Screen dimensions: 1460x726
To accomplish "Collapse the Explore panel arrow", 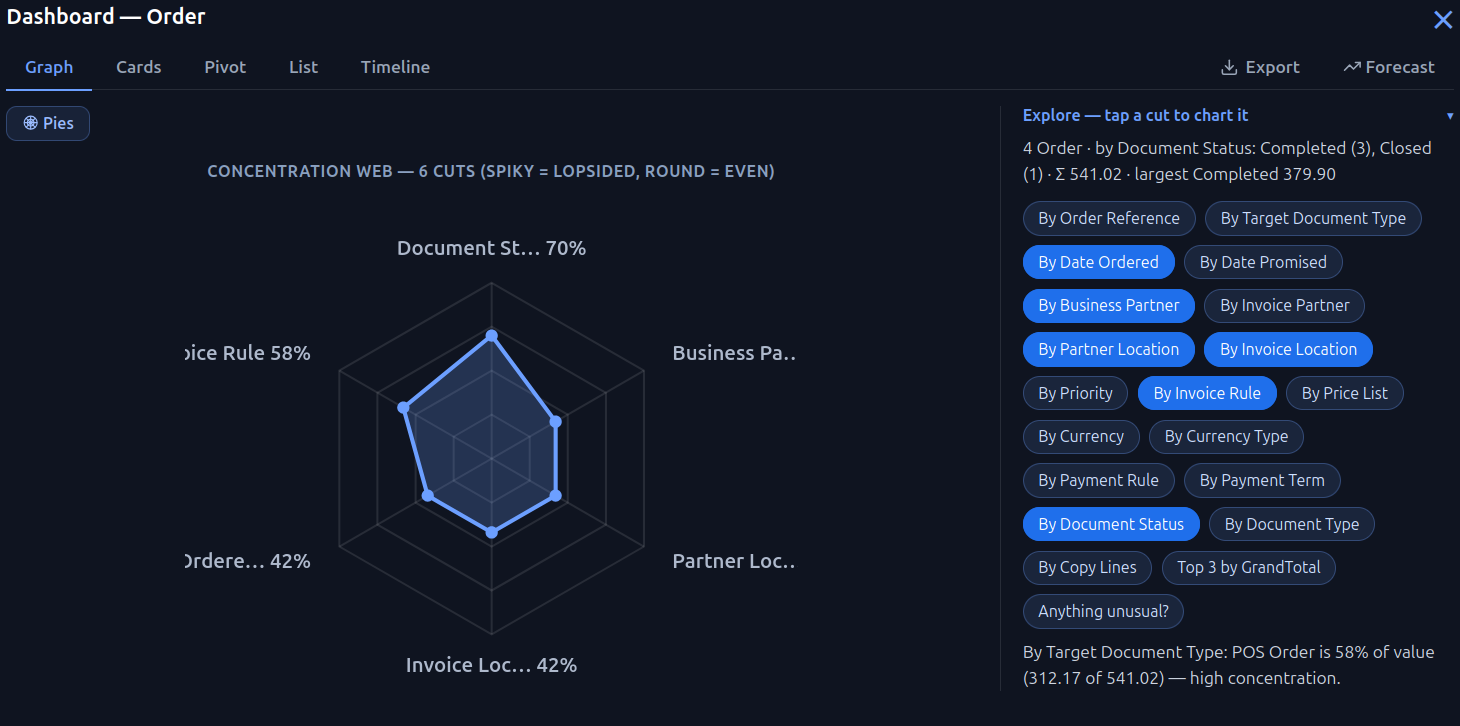I will (1450, 116).
